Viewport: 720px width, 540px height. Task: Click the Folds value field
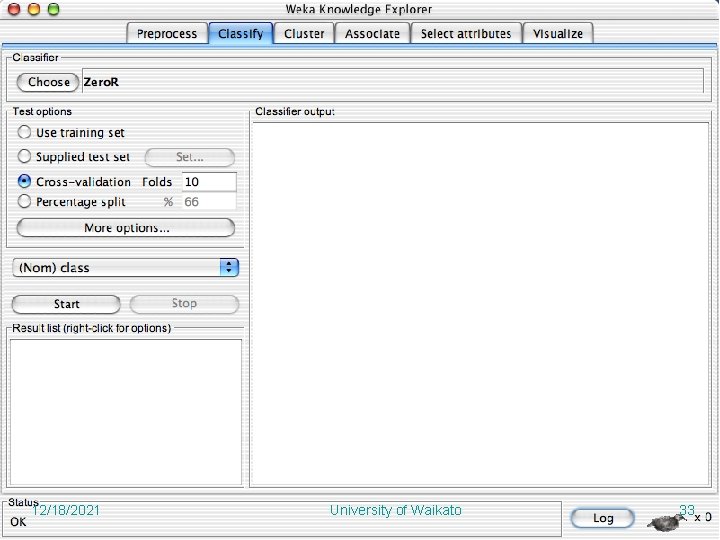pyautogui.click(x=209, y=182)
